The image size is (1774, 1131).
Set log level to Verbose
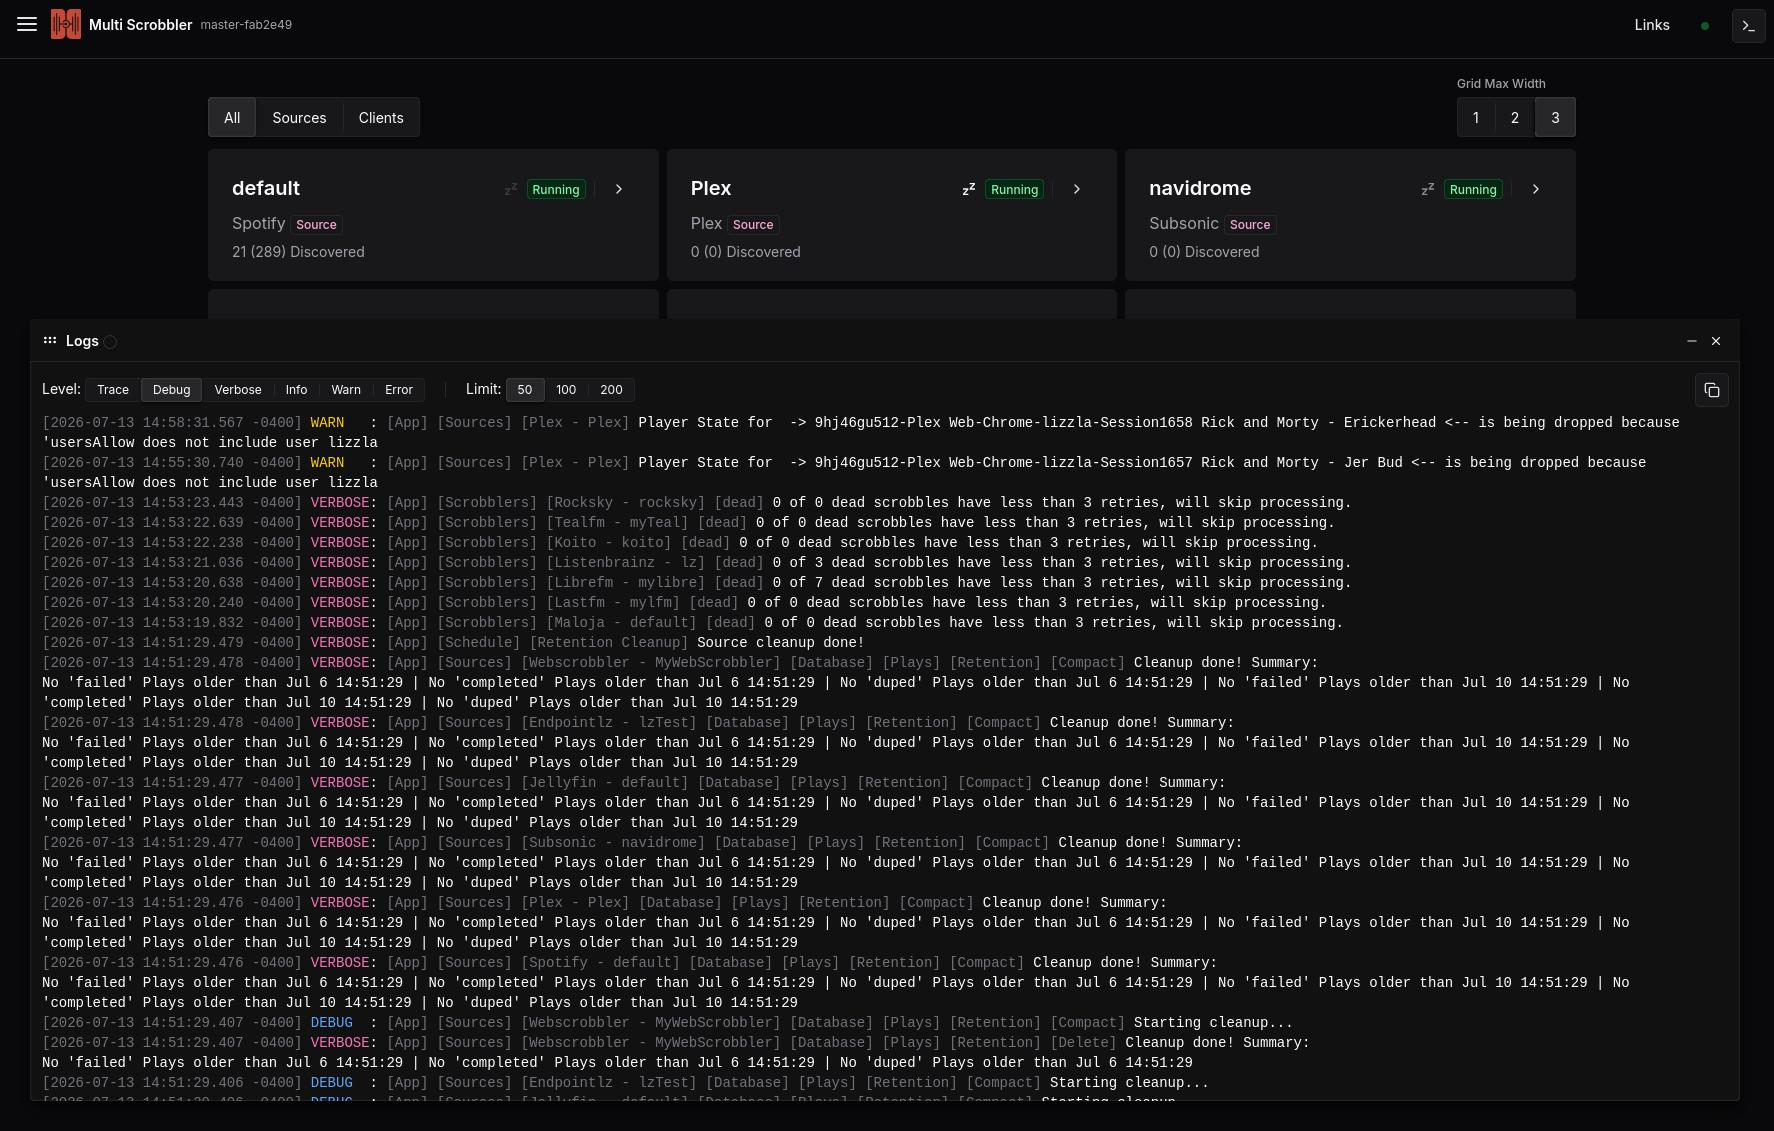238,390
